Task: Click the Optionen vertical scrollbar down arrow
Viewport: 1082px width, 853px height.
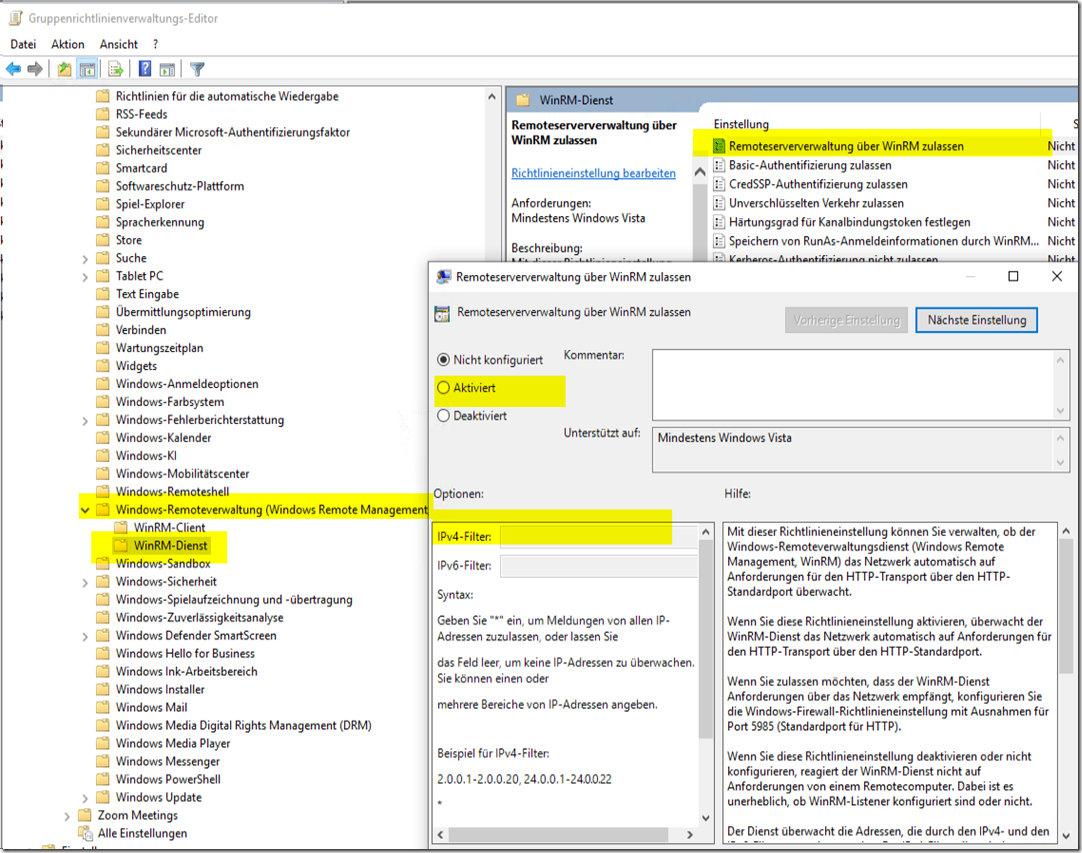Action: click(x=705, y=818)
